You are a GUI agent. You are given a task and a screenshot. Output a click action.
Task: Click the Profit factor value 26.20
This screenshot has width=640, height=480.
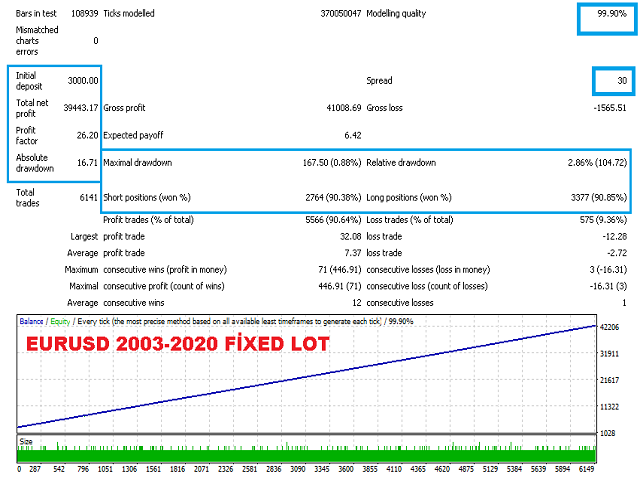coord(87,135)
